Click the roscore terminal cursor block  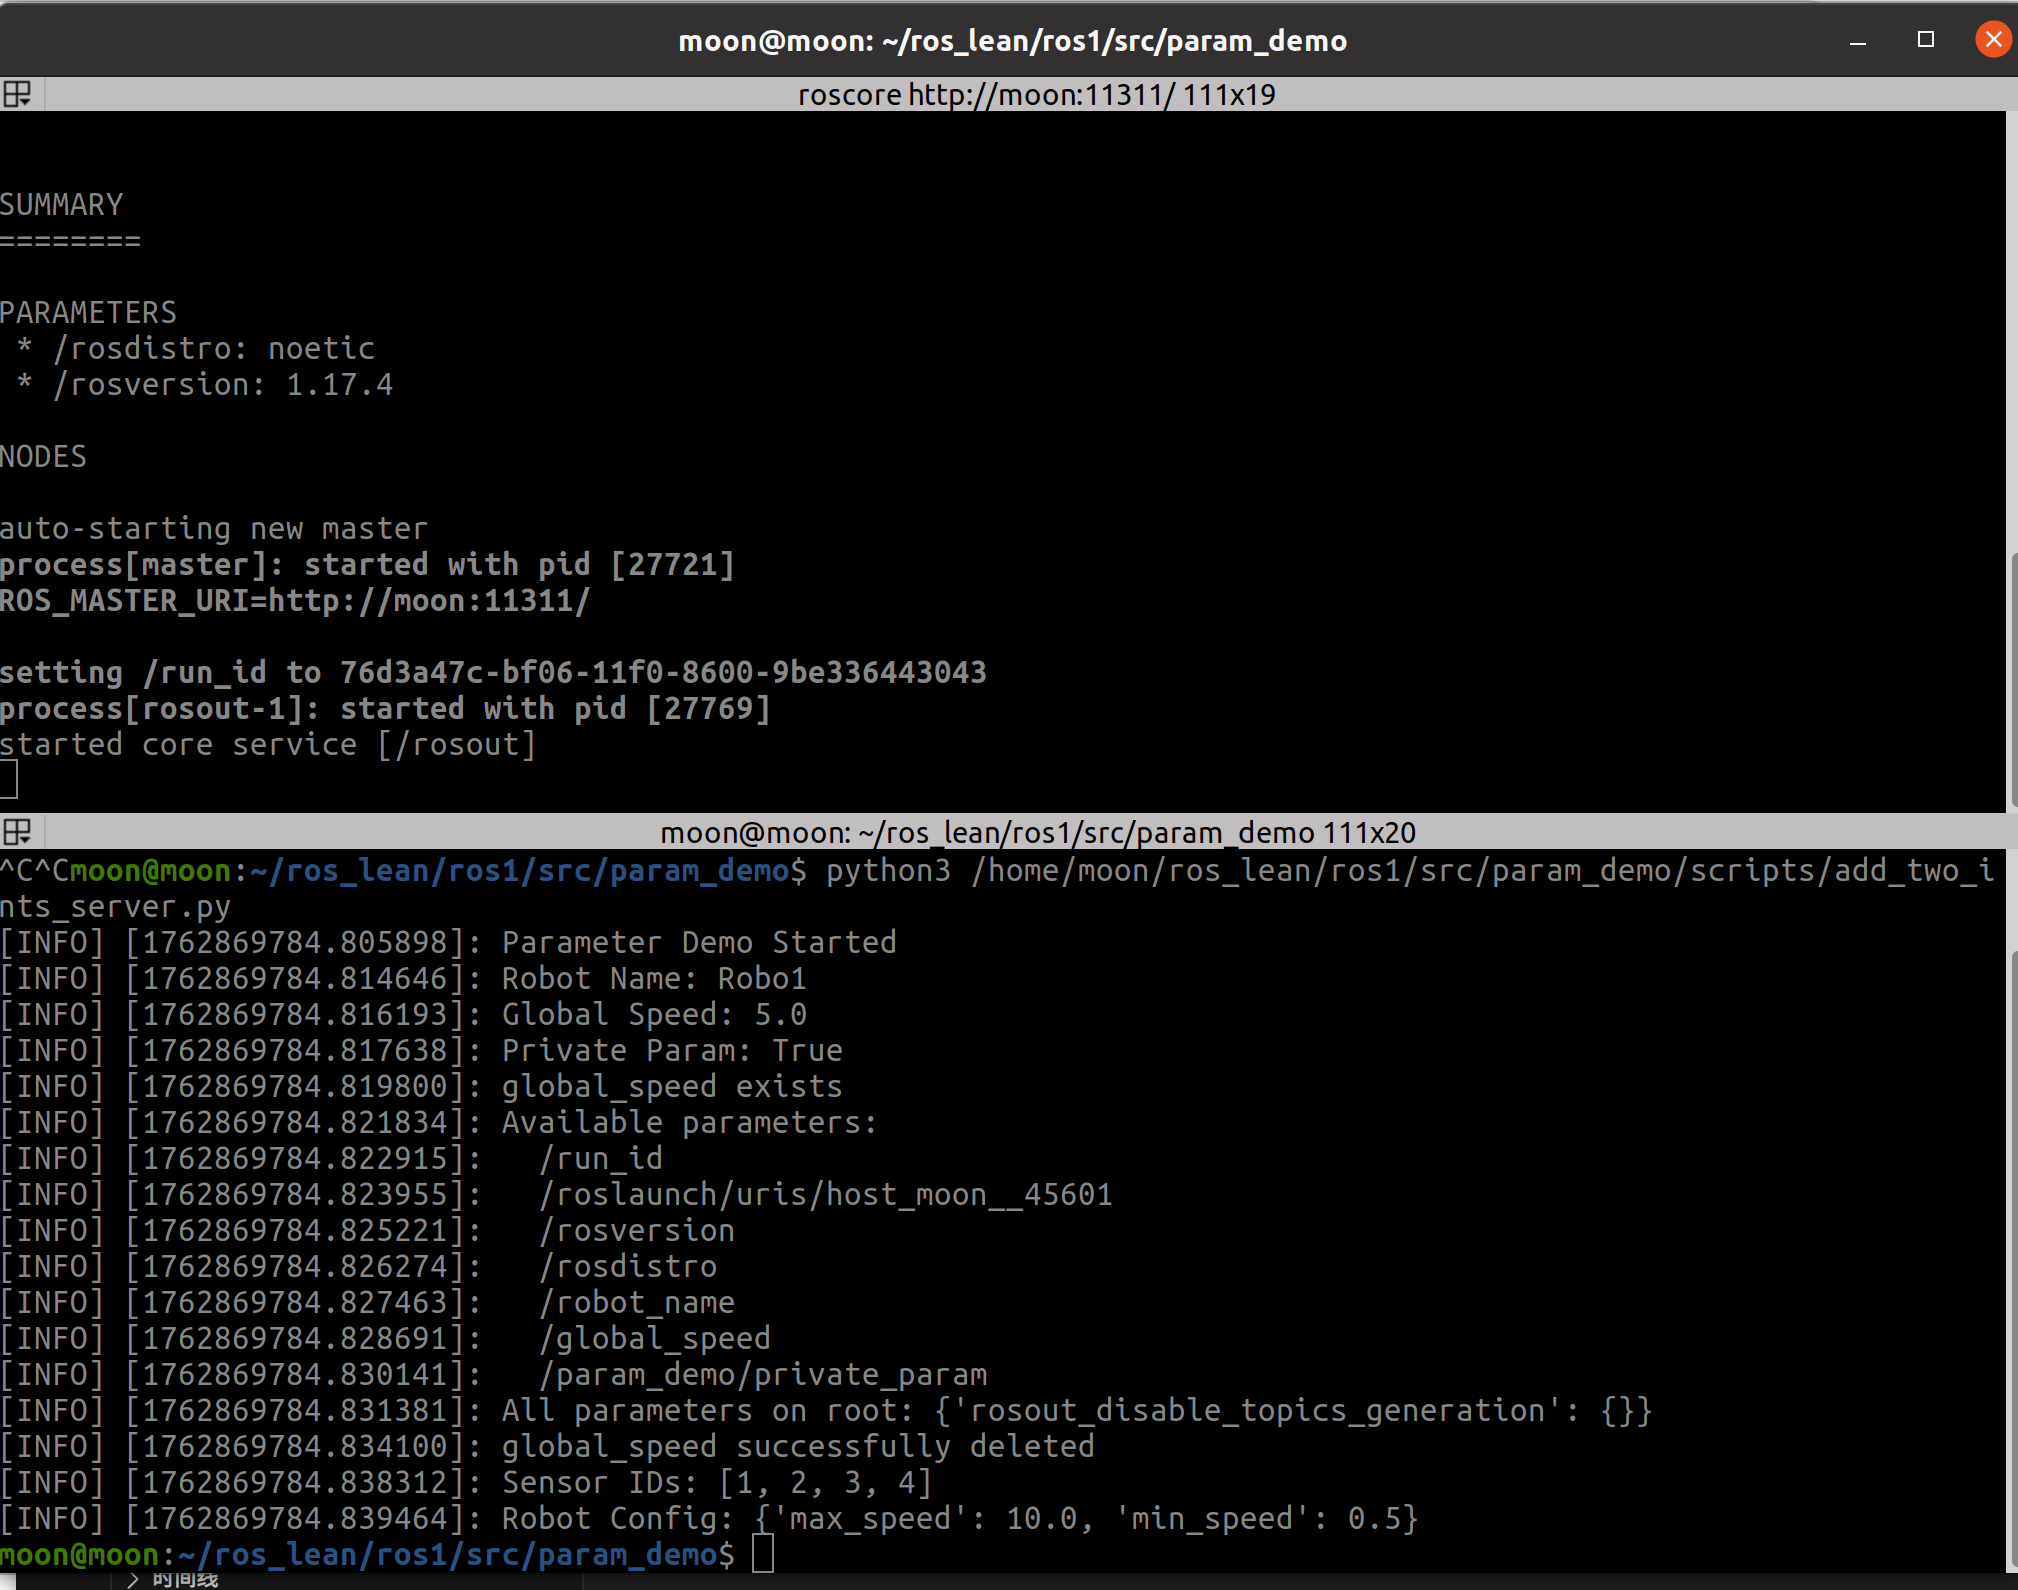pos(9,780)
